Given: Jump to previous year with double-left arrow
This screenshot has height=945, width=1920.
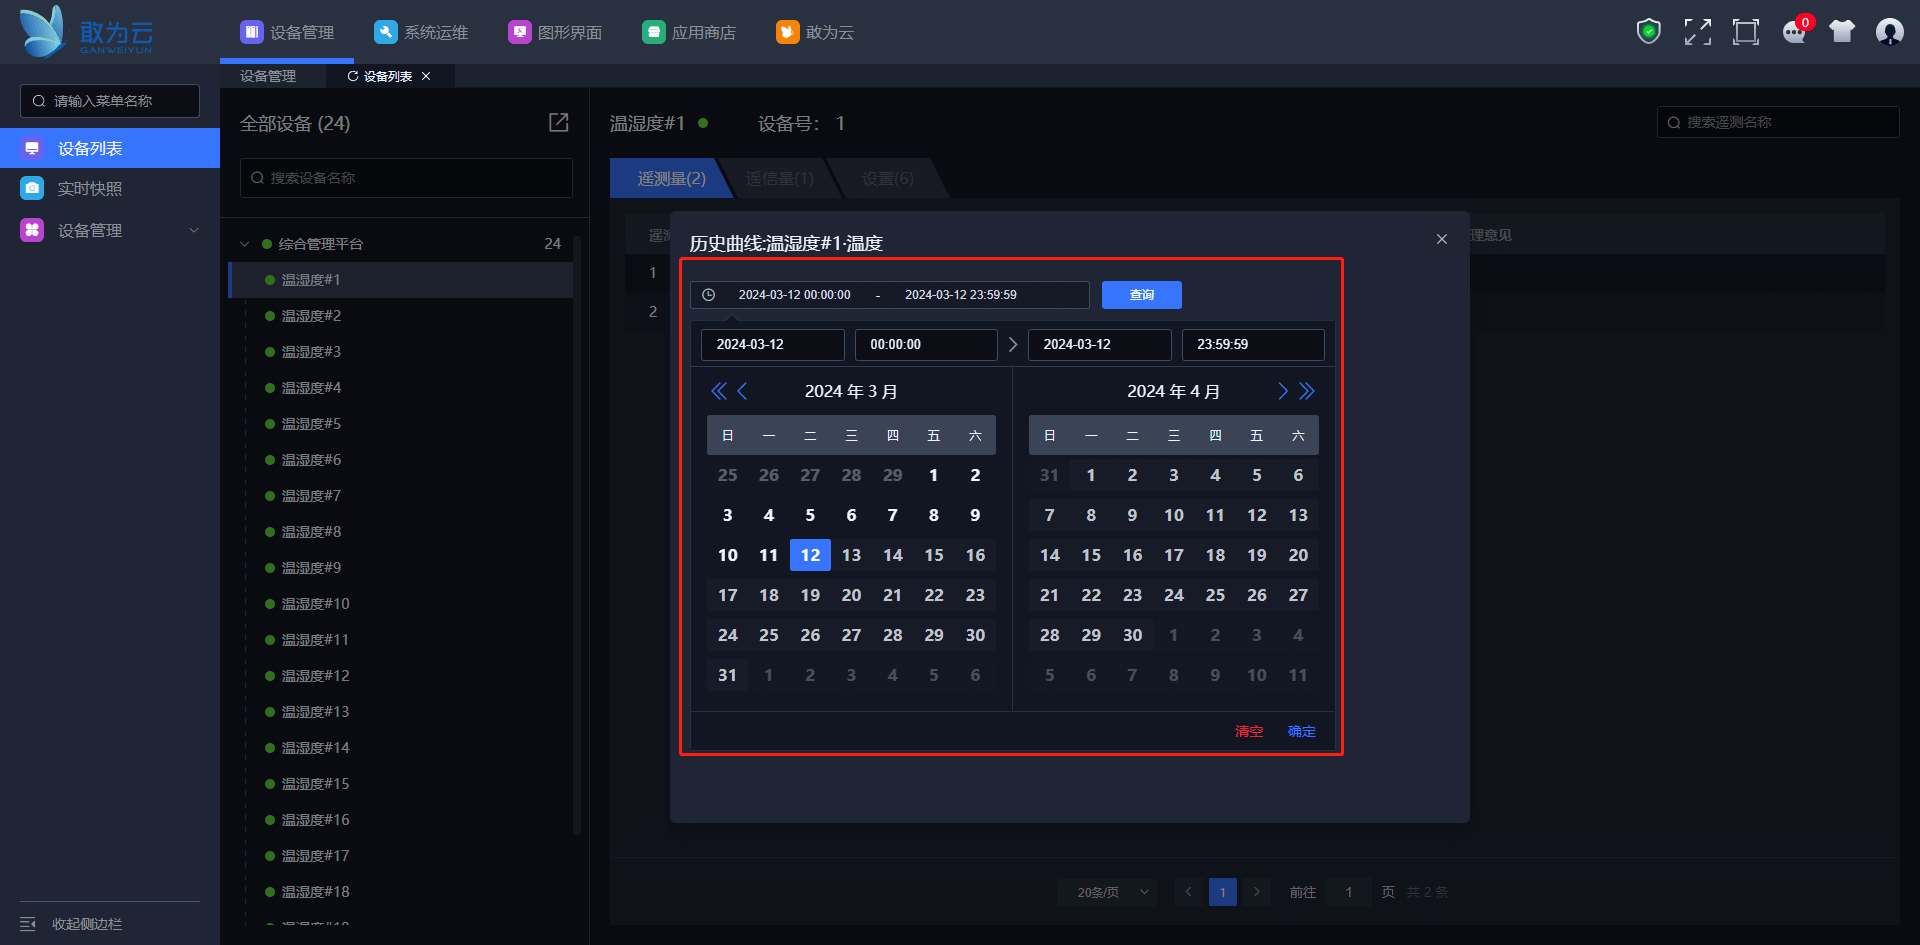Looking at the screenshot, I should point(718,391).
